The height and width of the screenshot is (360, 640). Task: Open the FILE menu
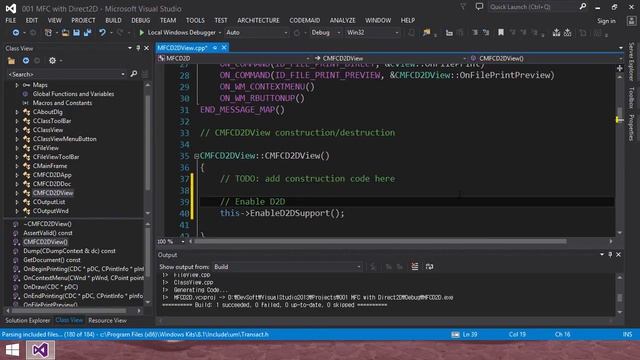click(11, 20)
